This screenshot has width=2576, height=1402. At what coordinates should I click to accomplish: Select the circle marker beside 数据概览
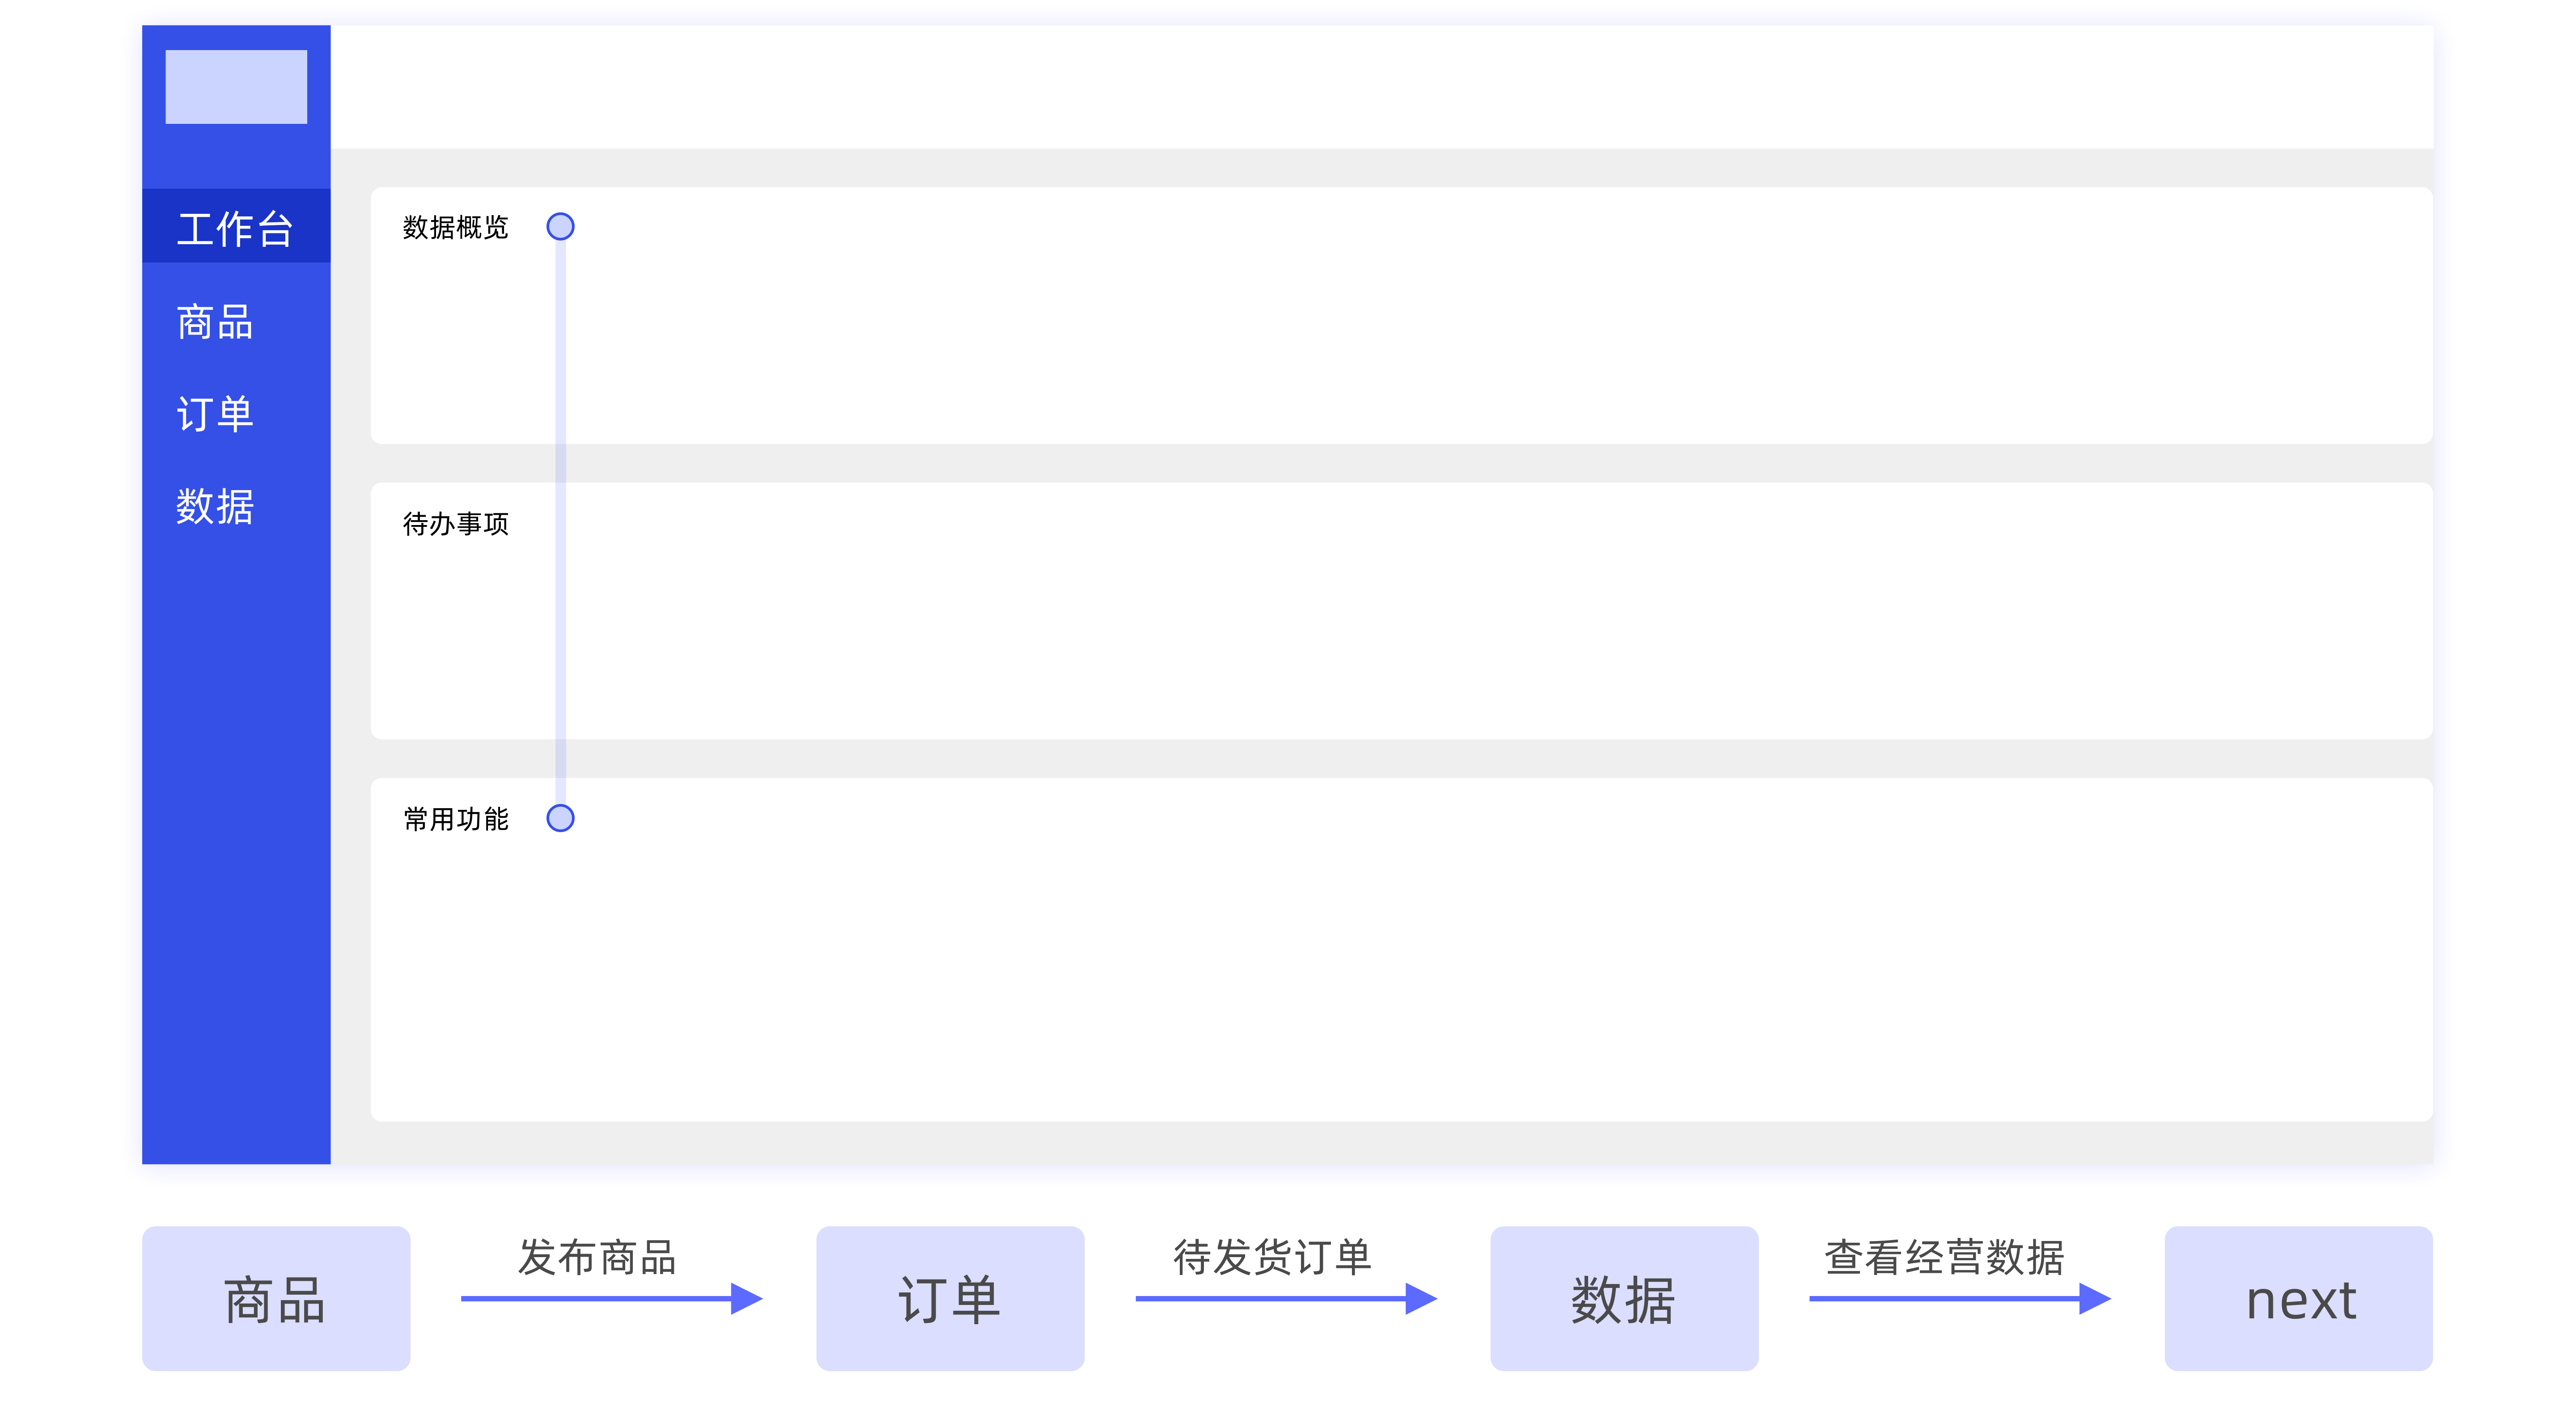click(560, 227)
